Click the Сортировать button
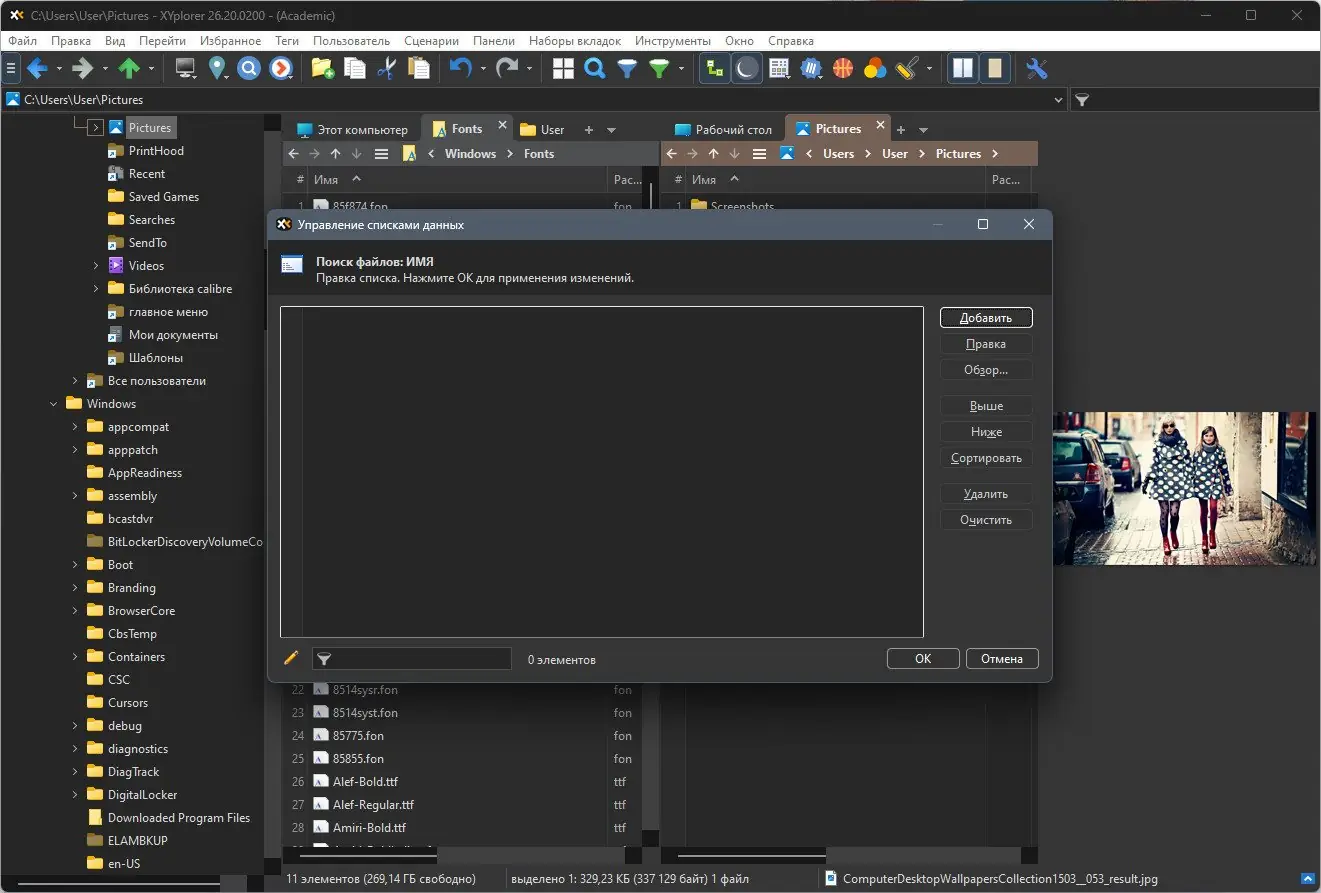Image resolution: width=1321 pixels, height=893 pixels. click(986, 458)
